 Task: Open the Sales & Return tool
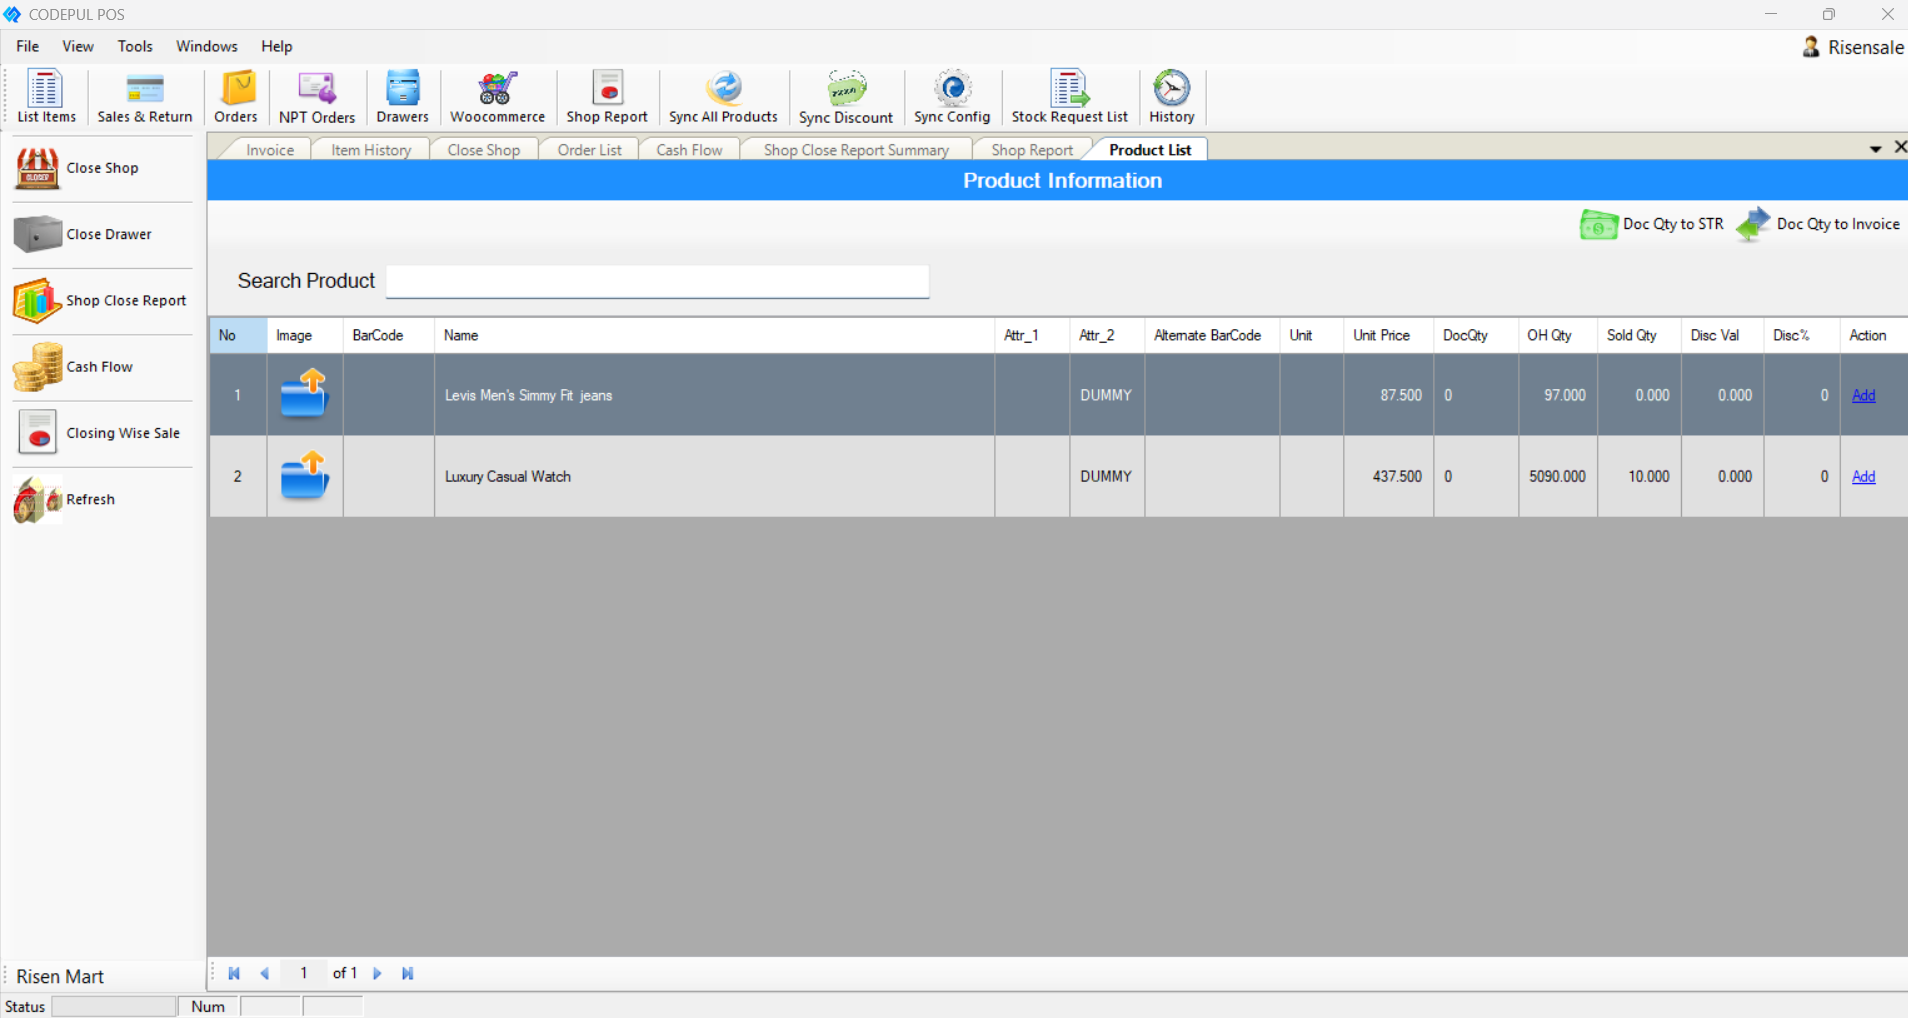[143, 96]
